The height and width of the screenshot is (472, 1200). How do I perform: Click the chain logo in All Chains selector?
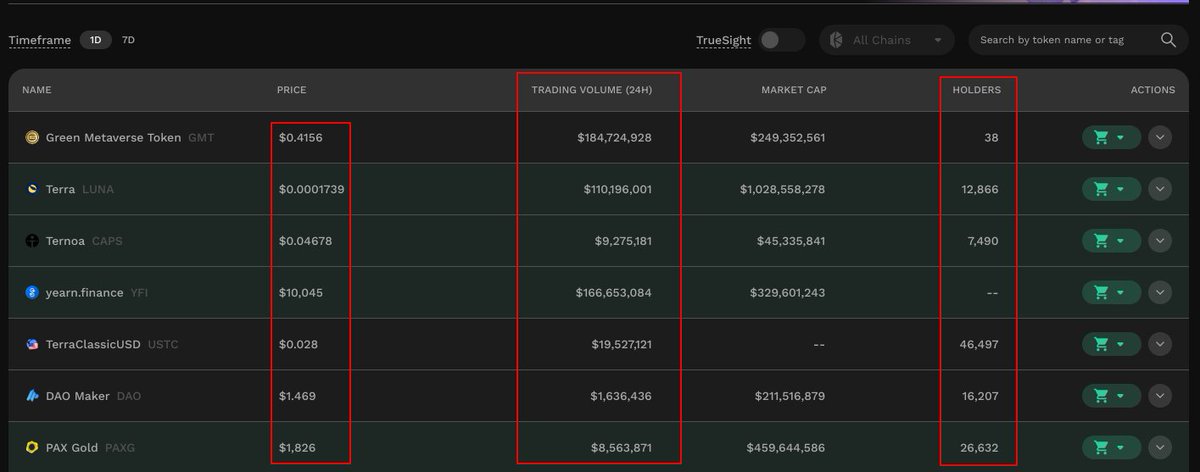[x=836, y=40]
